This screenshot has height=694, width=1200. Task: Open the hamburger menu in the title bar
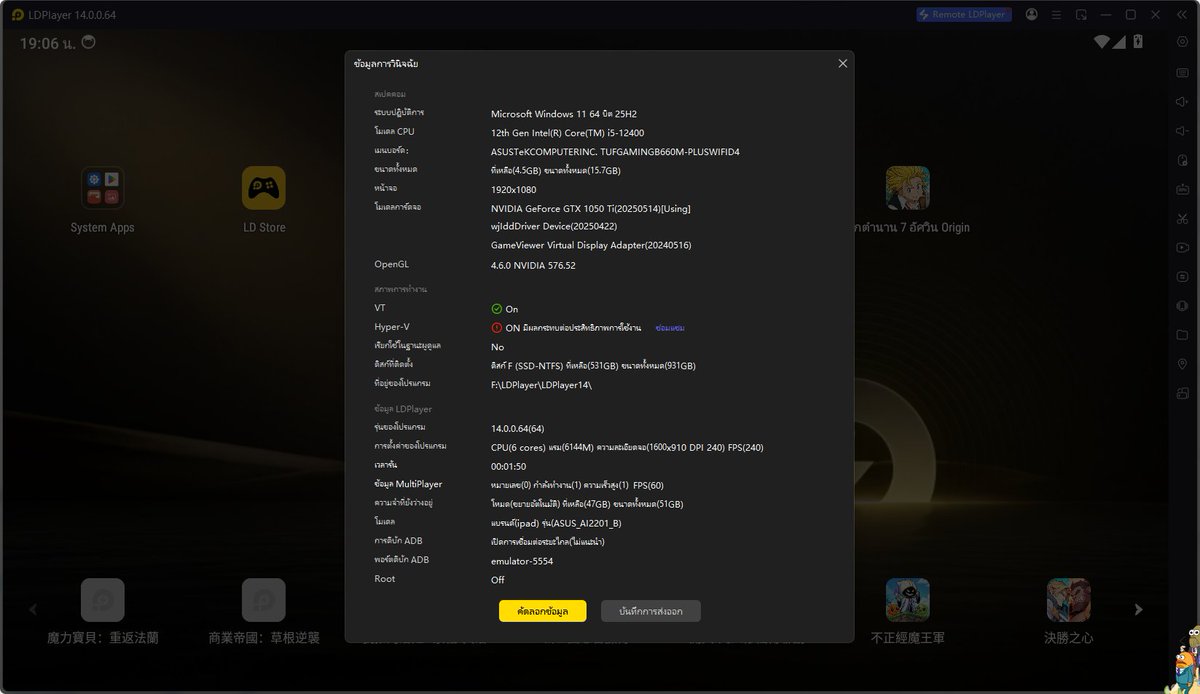[x=1055, y=14]
